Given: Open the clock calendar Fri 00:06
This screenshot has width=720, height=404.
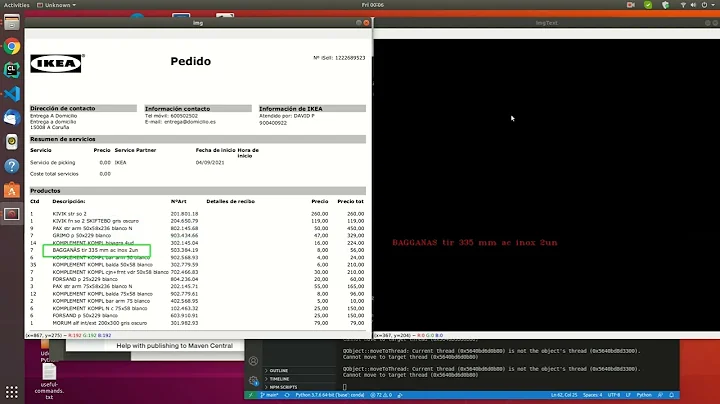Looking at the screenshot, I should click(x=372, y=5).
